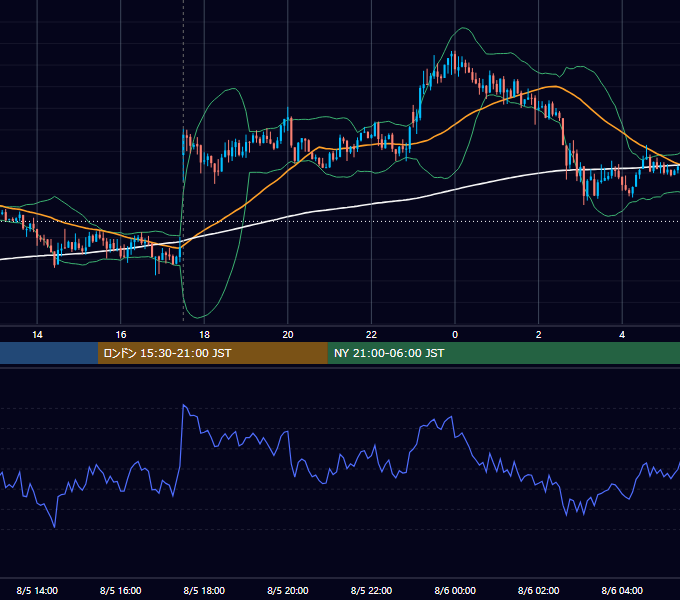Click the 8/6 02:00 date label
This screenshot has width=680, height=600.
[539, 590]
